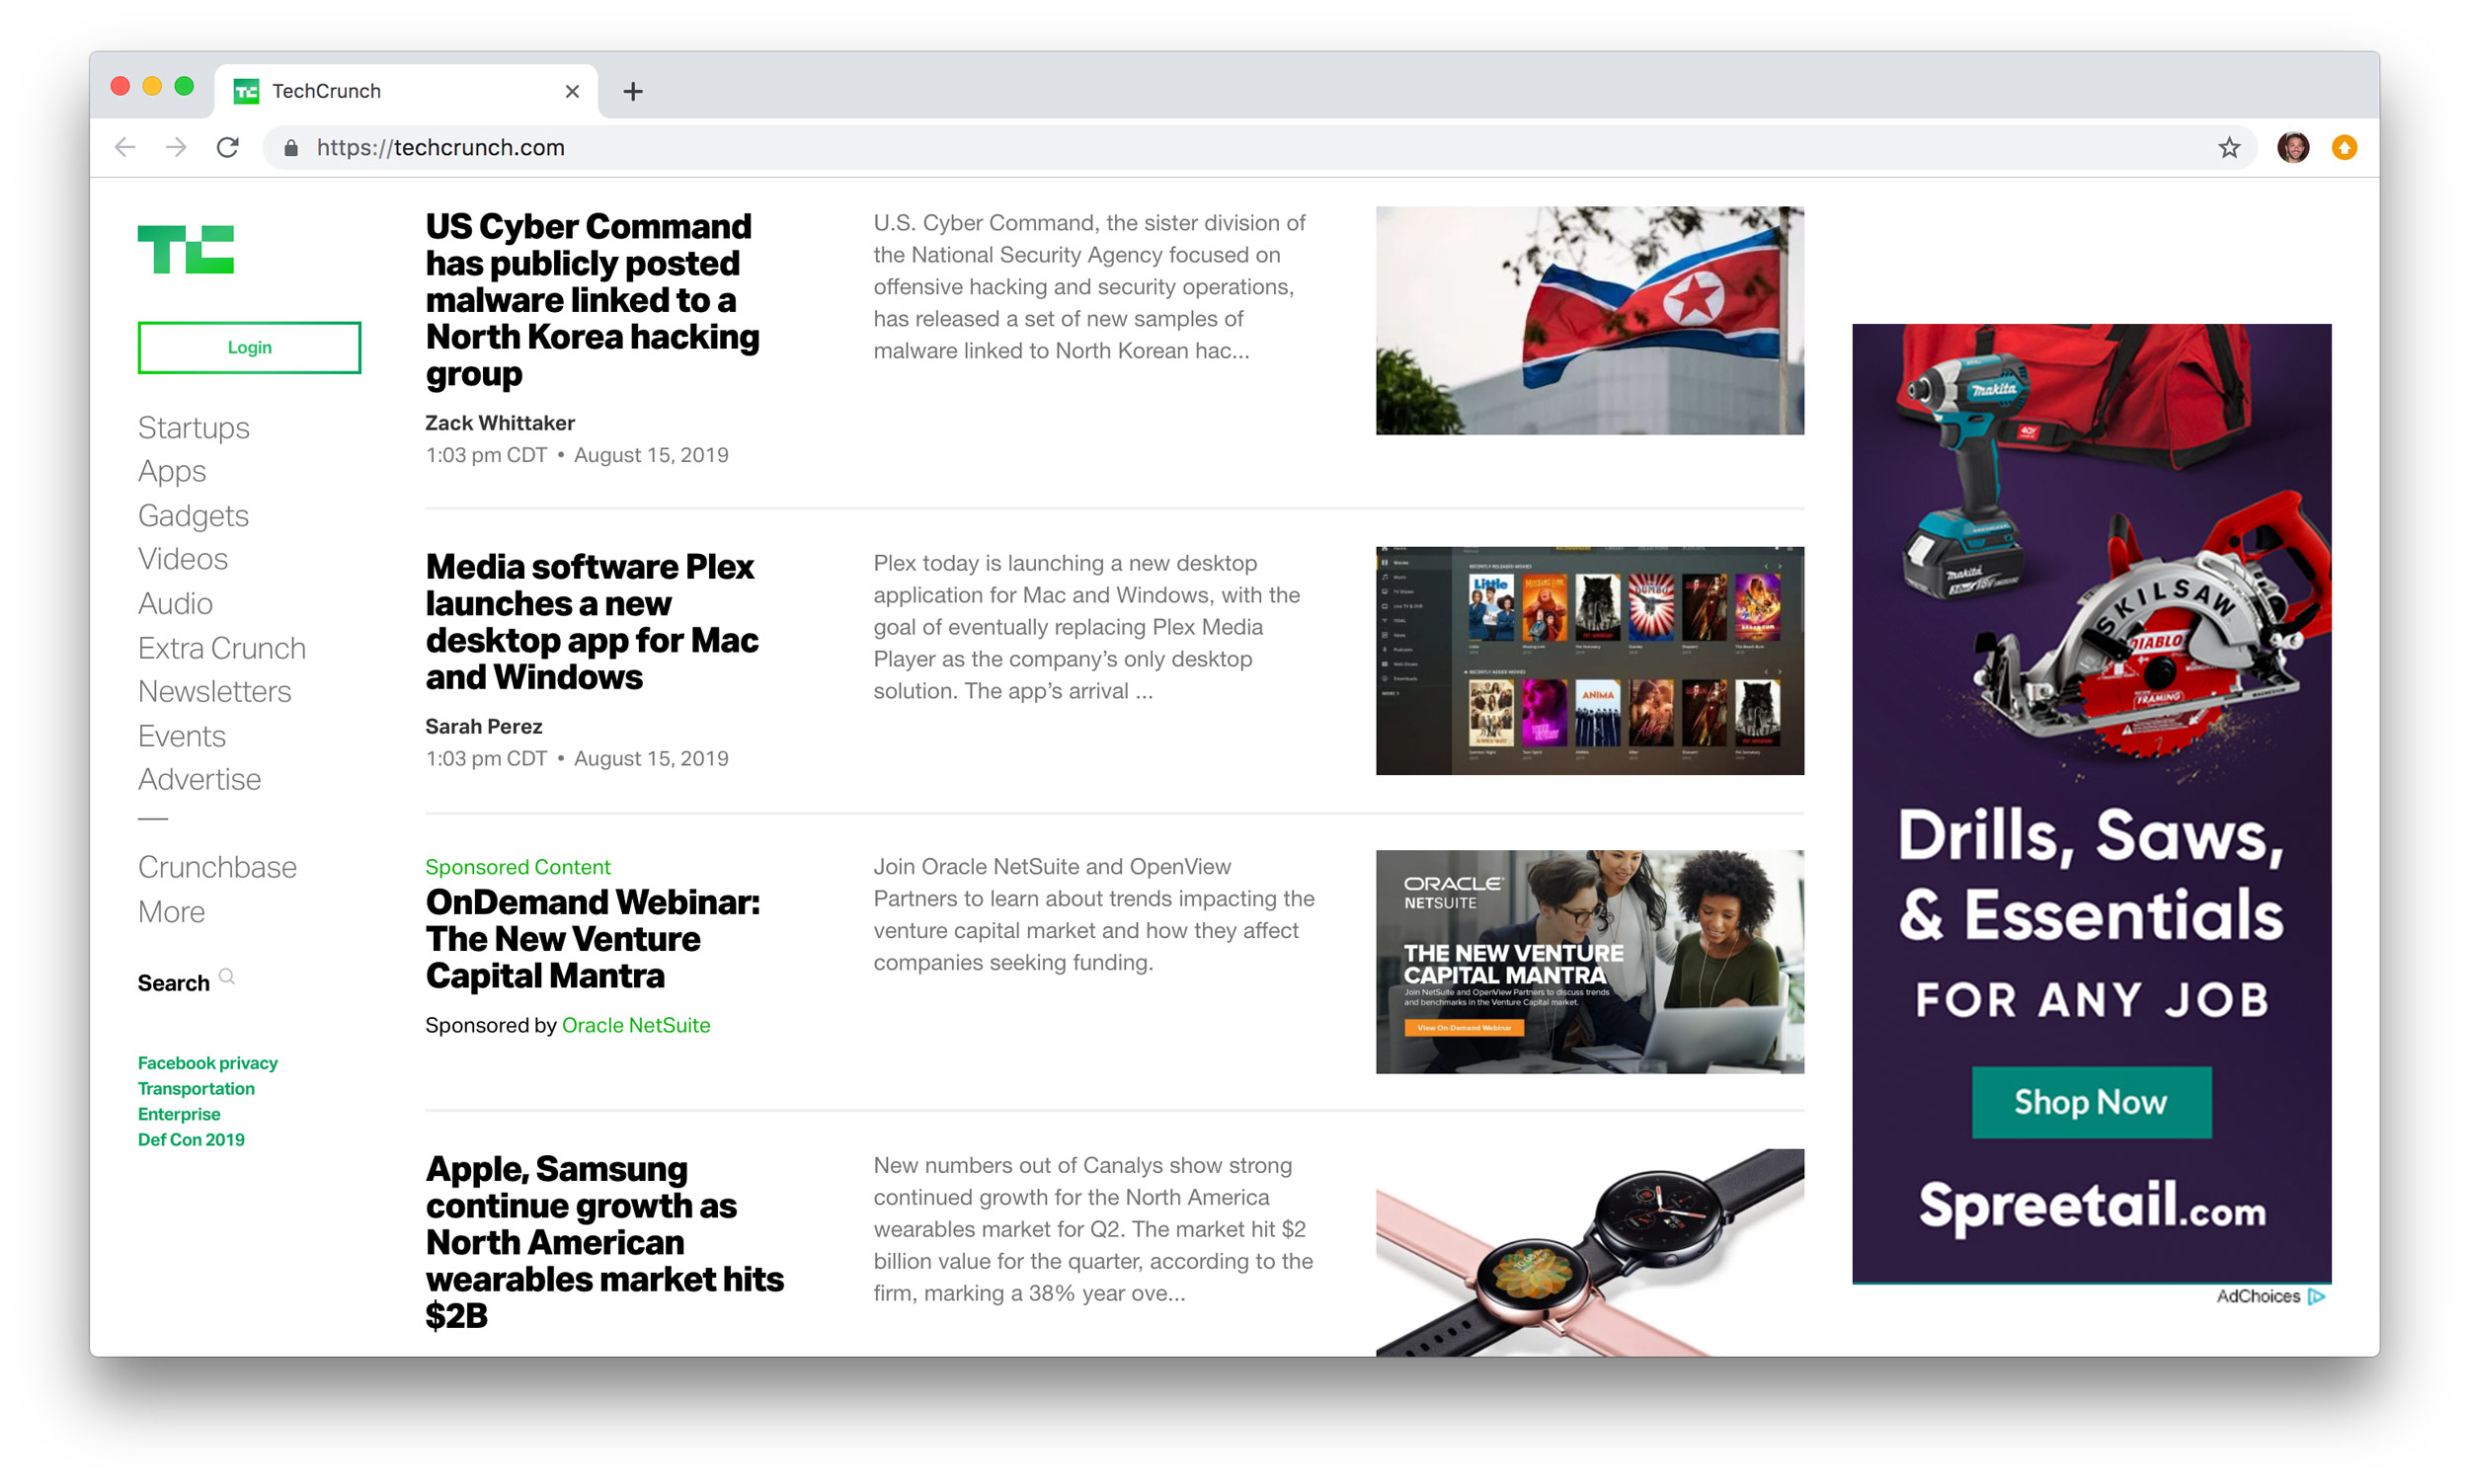
Task: Open the Startups section
Action: coord(193,428)
